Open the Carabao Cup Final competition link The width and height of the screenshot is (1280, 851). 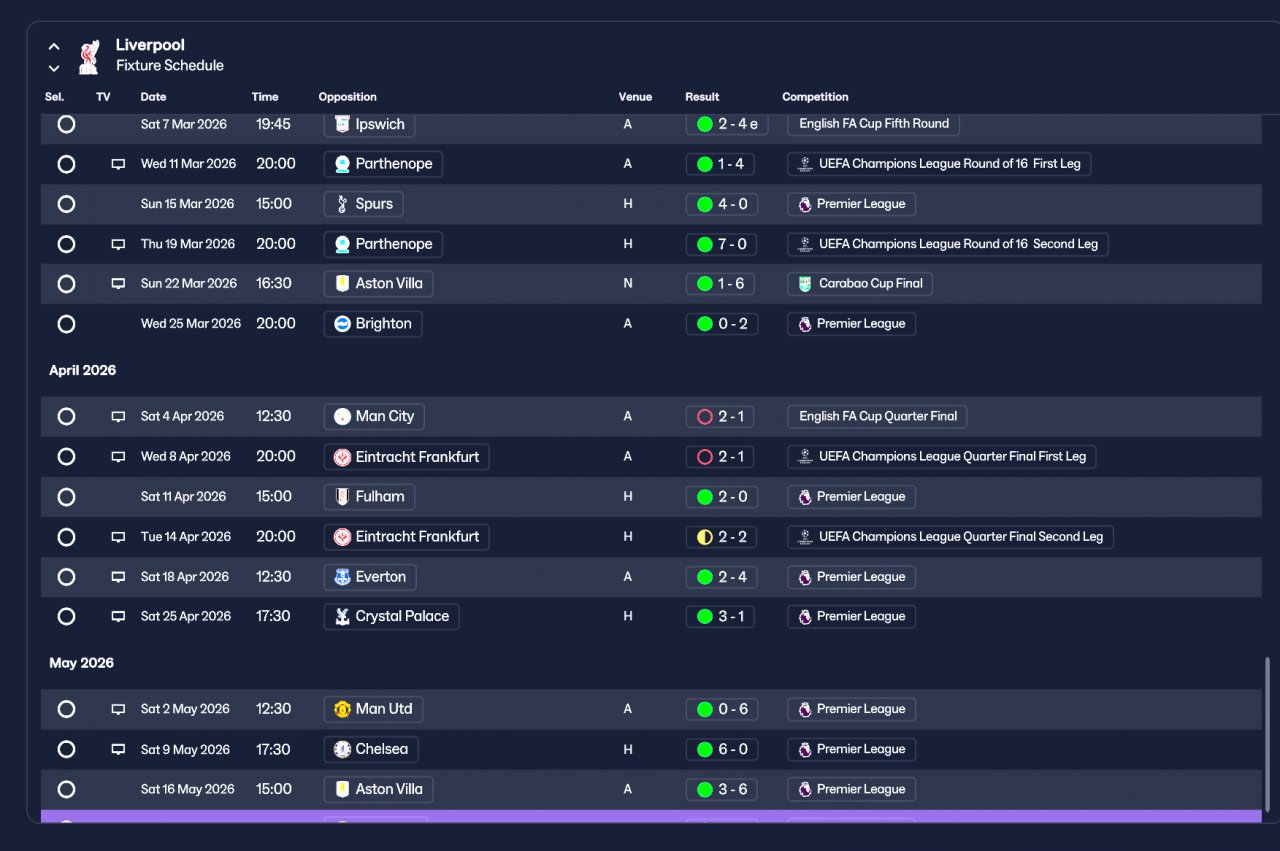(860, 284)
